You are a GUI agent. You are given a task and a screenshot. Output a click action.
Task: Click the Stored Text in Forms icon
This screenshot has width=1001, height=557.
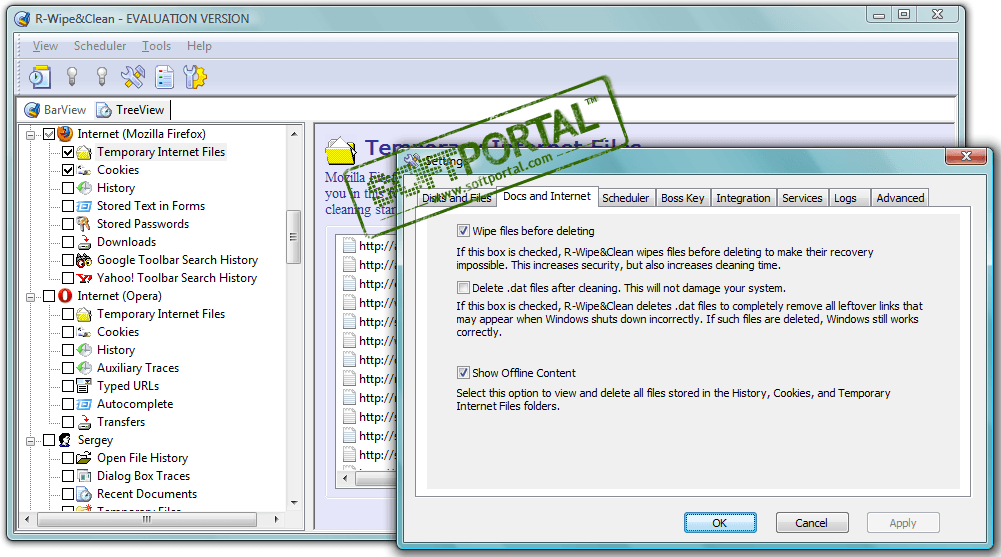(x=84, y=206)
